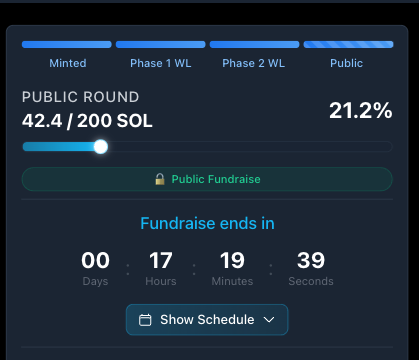Click the 42.4 / 200 SOL amount
Viewport: 419px width, 360px height.
[x=87, y=121]
